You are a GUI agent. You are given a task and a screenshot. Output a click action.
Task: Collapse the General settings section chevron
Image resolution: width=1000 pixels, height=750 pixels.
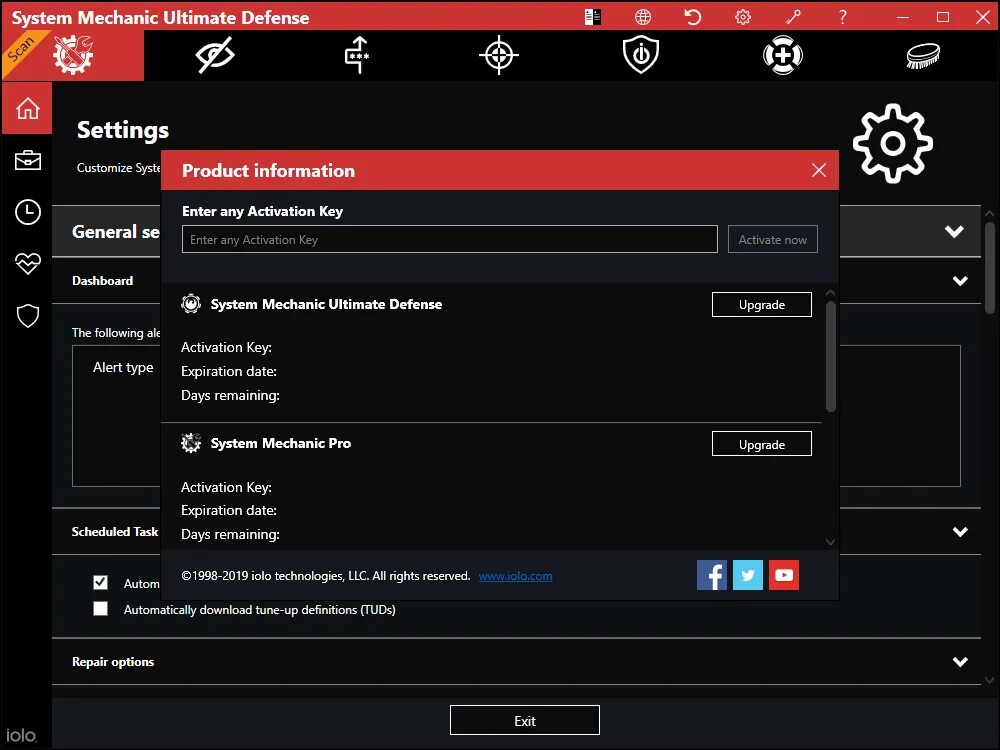954,232
